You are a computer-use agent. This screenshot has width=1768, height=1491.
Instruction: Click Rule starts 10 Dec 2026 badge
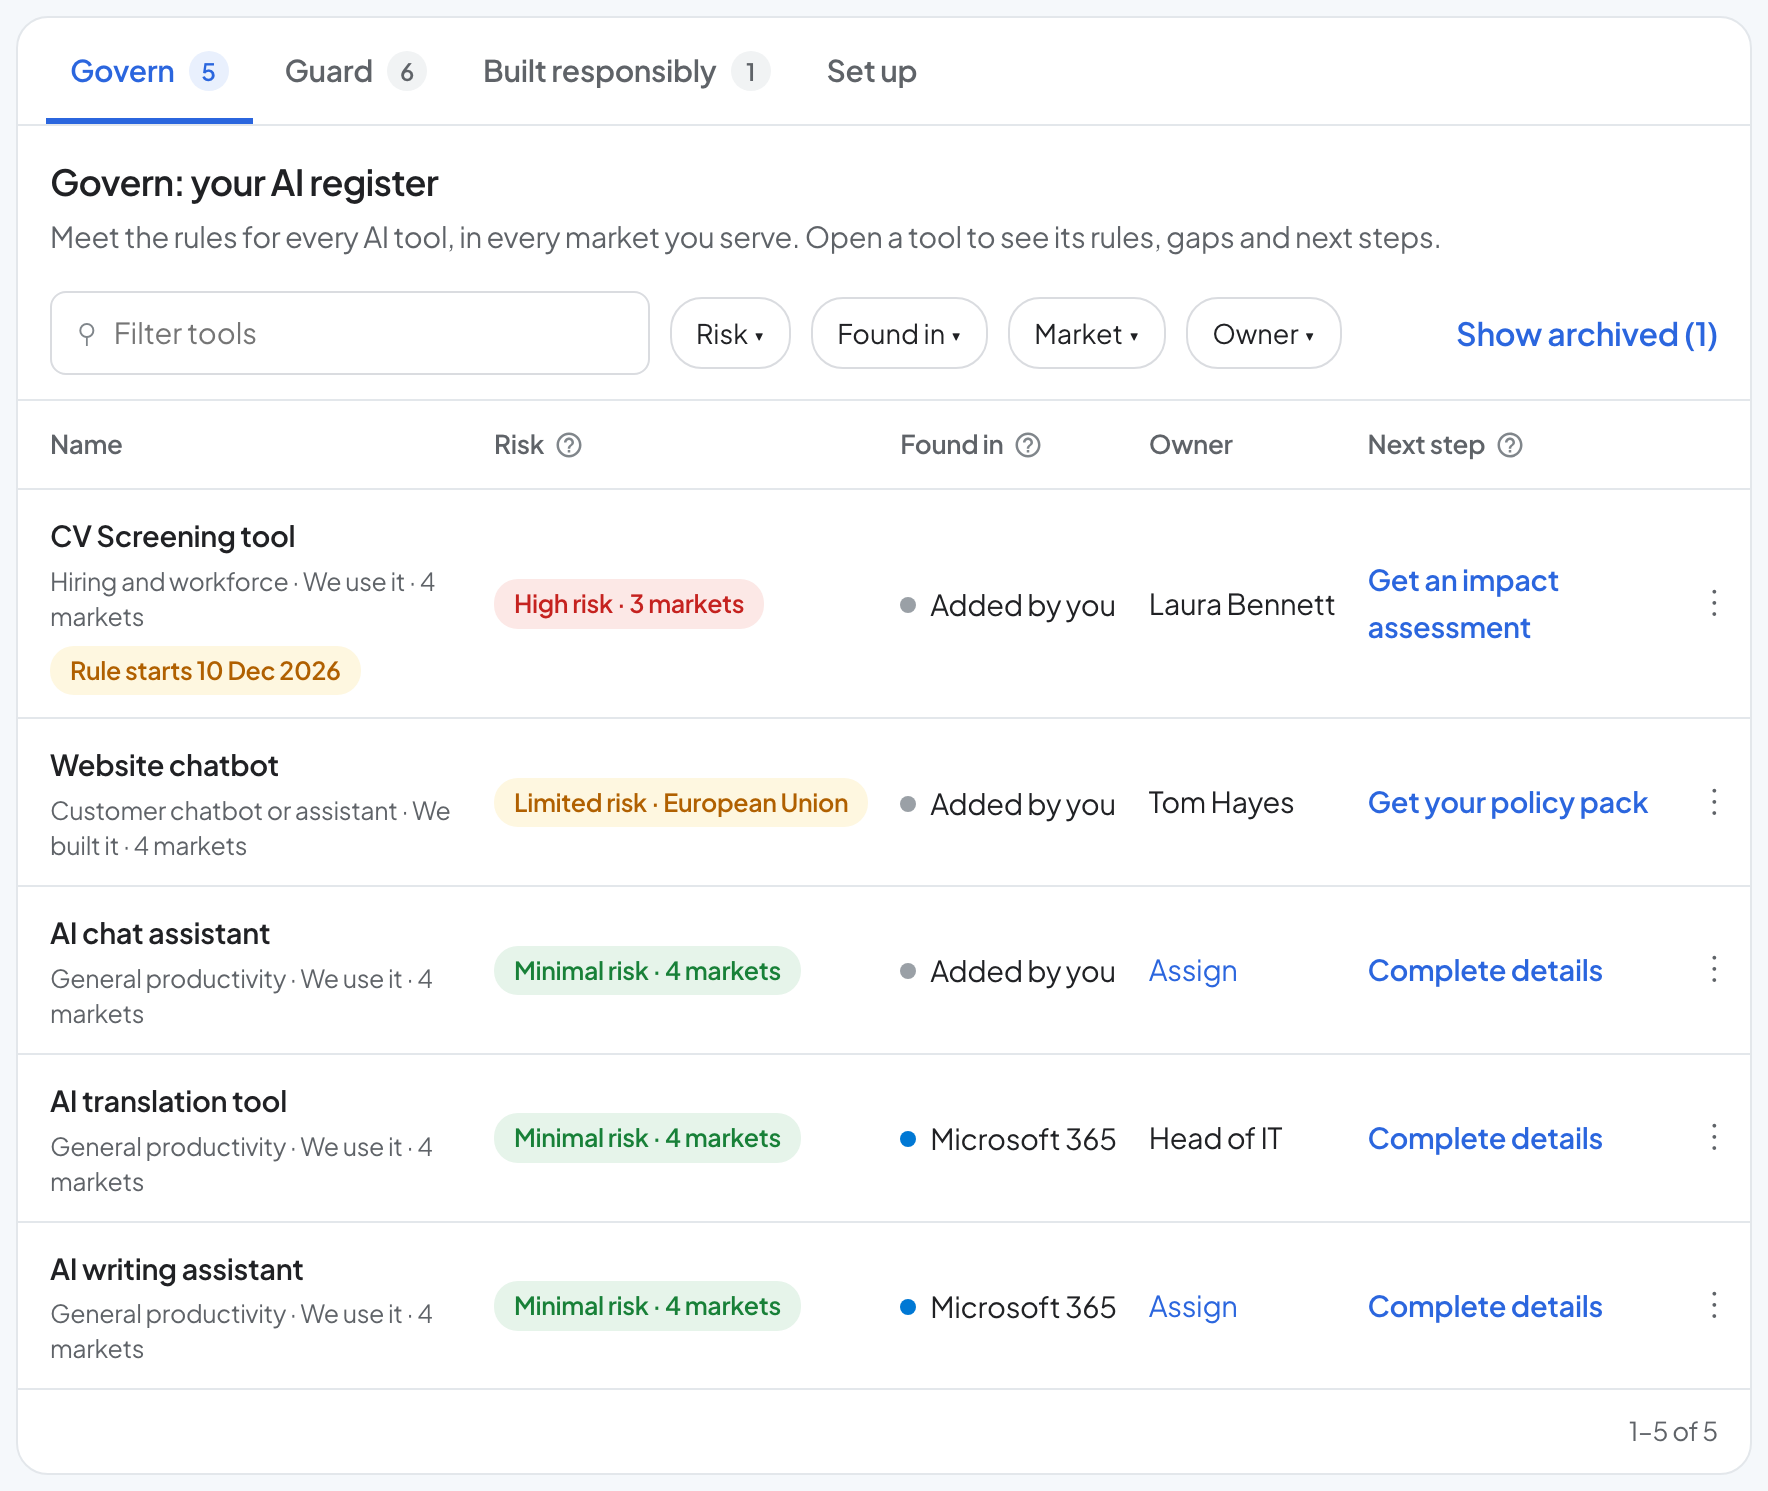205,670
